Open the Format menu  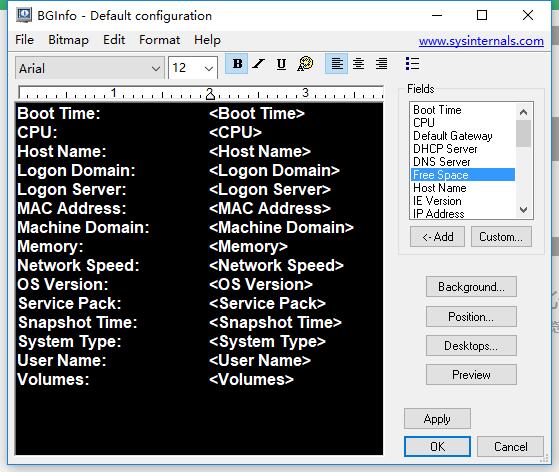tap(159, 40)
